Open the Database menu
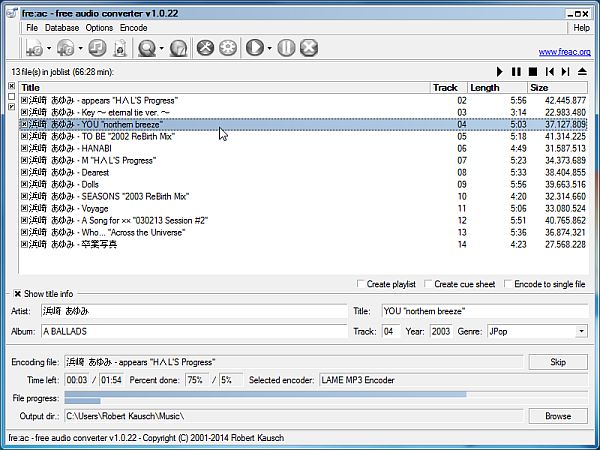The width and height of the screenshot is (600, 450). (x=62, y=28)
